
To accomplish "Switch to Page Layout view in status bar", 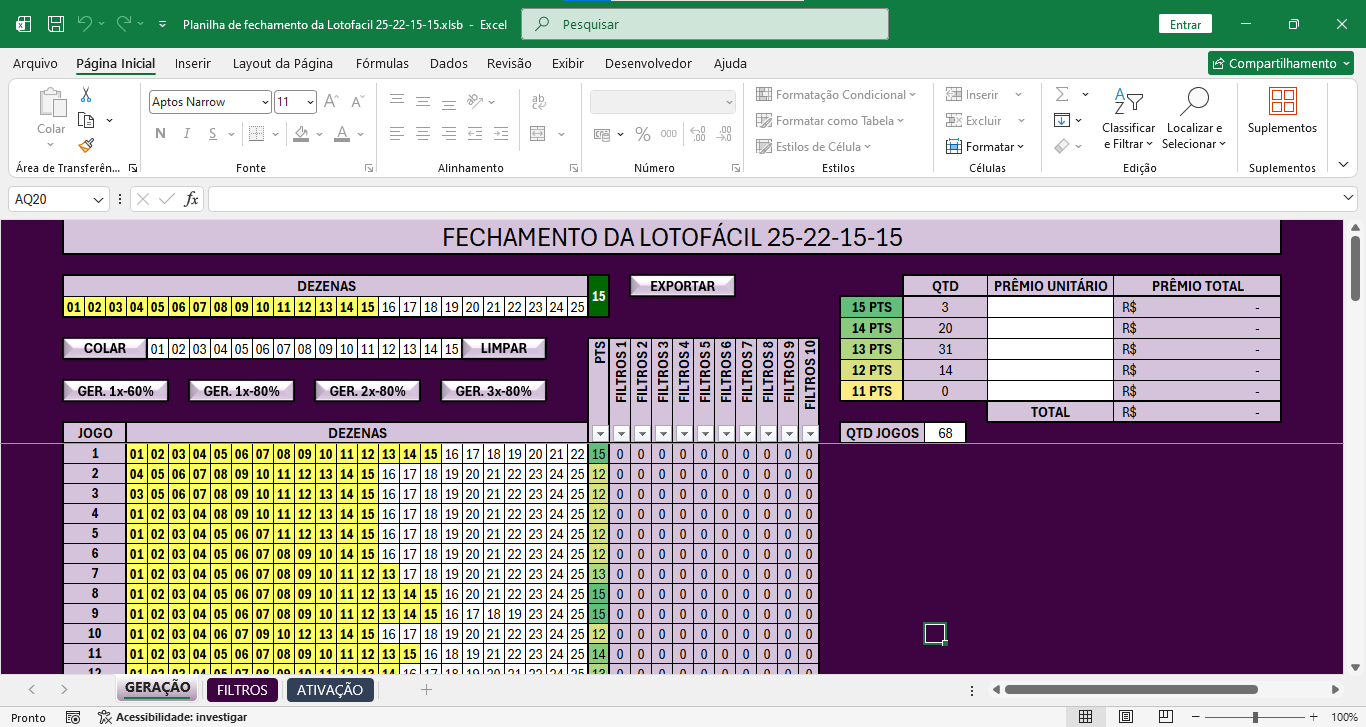I will coord(1126,717).
